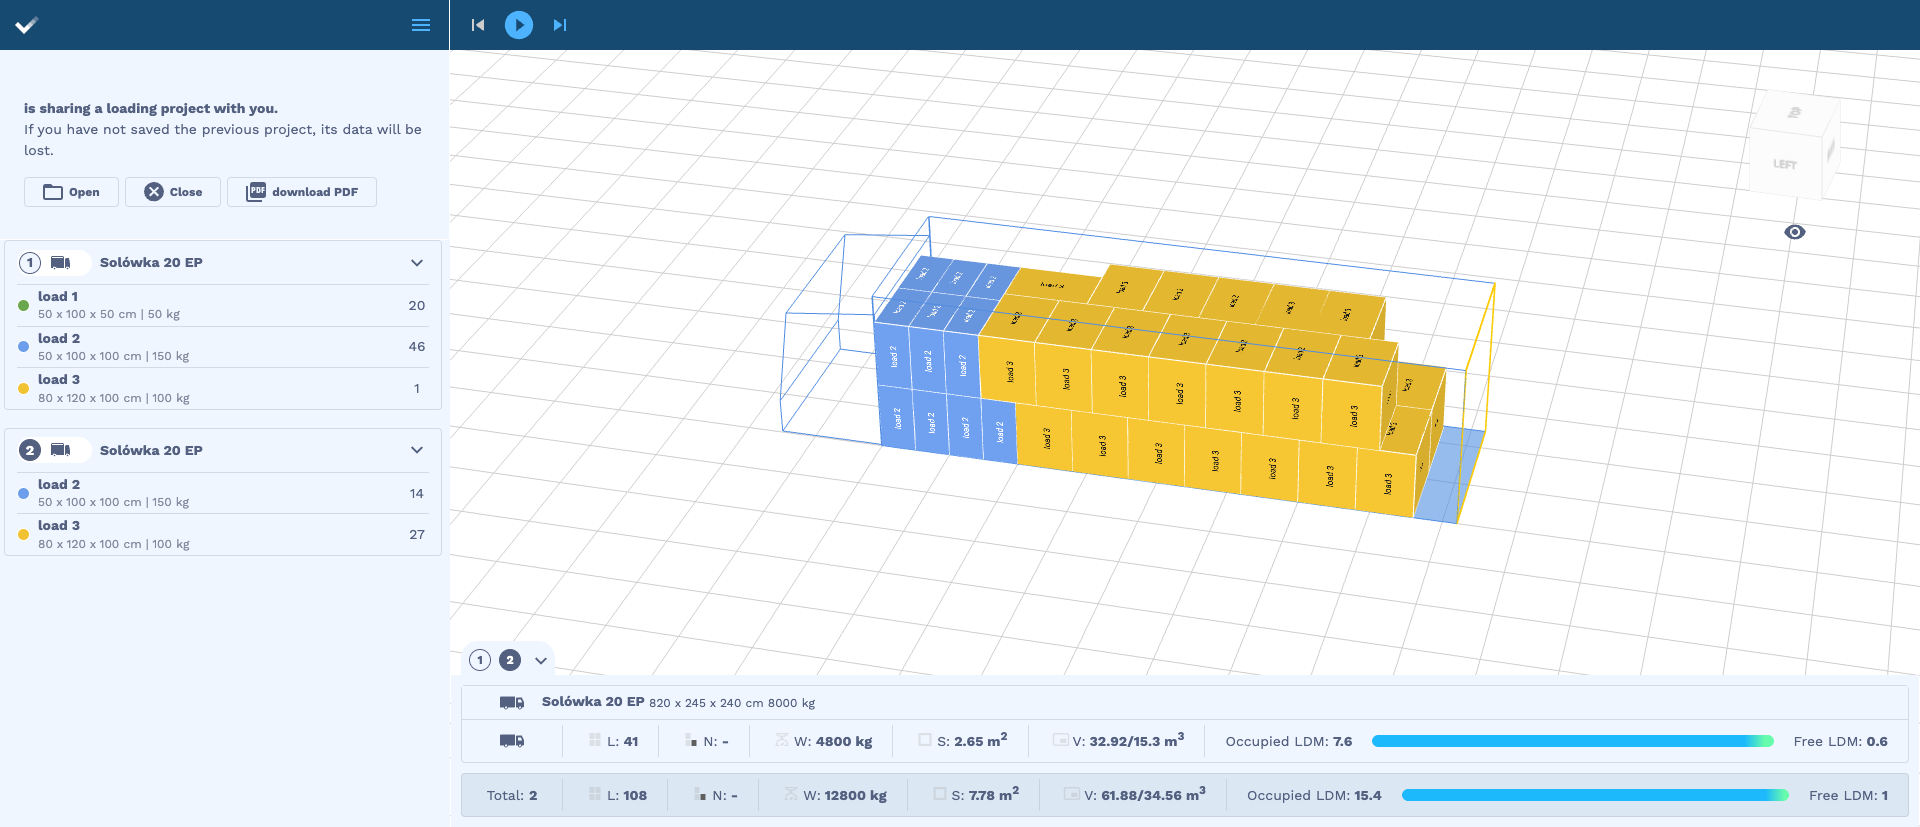Select load 3 row with quantity 1
This screenshot has width=1920, height=827.
(223, 388)
